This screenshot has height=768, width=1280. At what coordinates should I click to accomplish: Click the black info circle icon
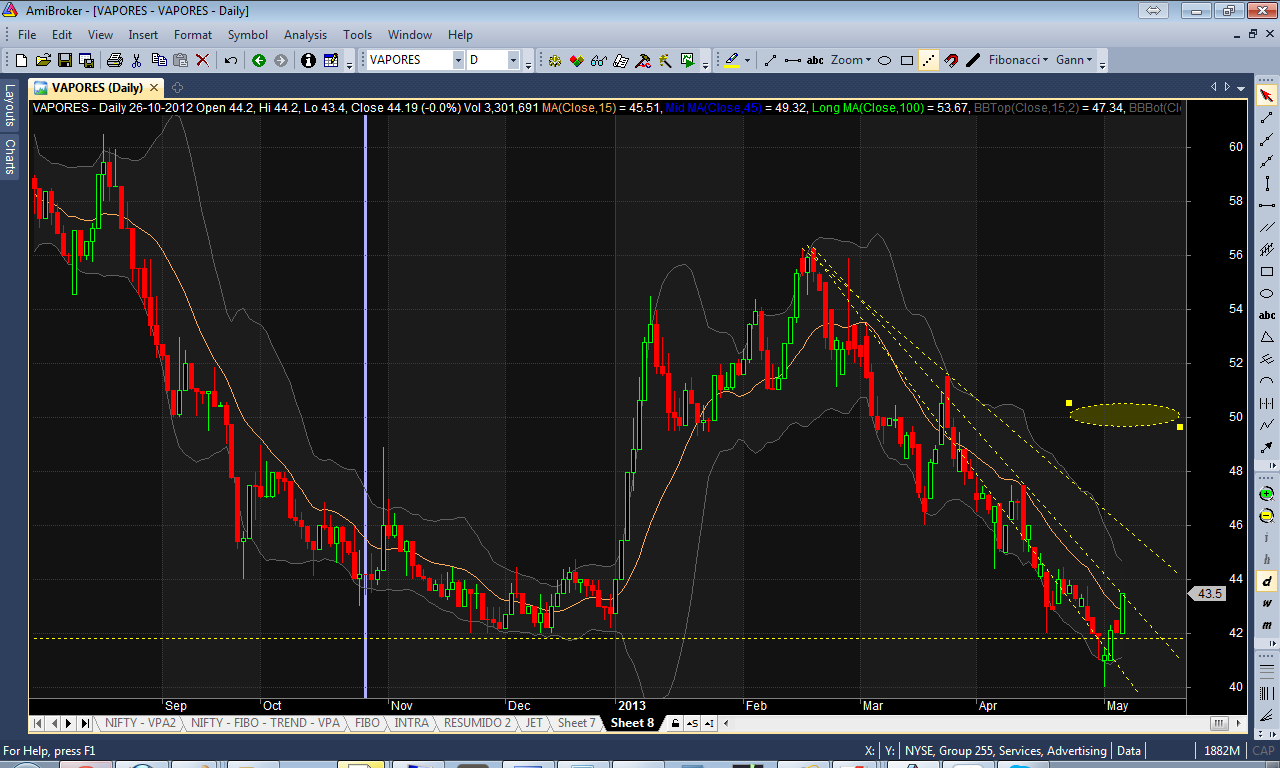(308, 60)
